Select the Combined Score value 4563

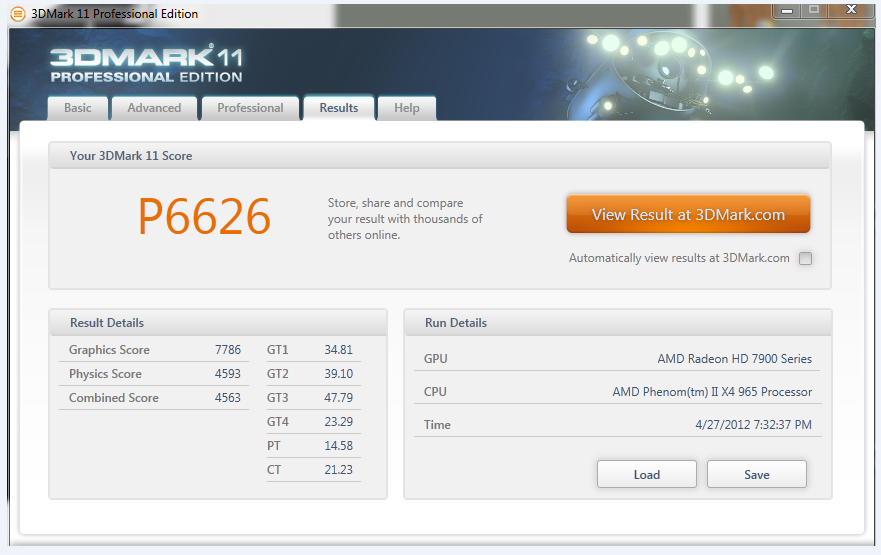[228, 398]
